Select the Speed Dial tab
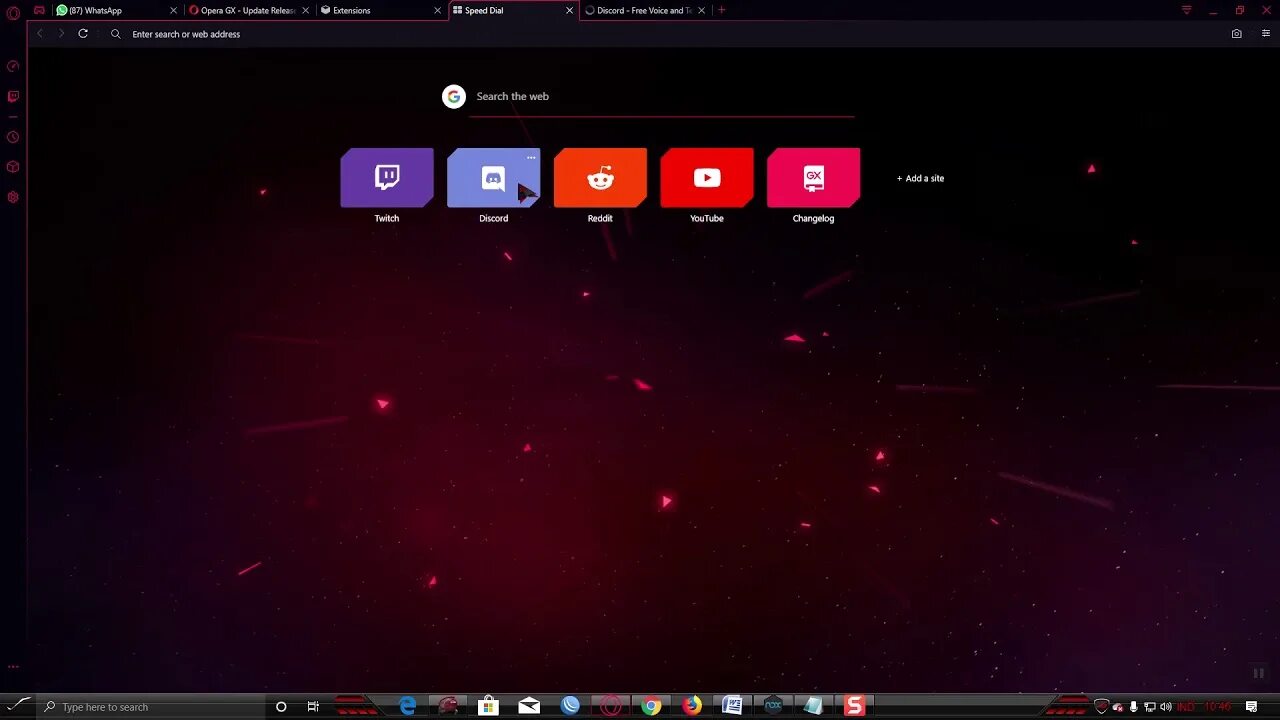This screenshot has height=720, width=1280. pyautogui.click(x=512, y=10)
